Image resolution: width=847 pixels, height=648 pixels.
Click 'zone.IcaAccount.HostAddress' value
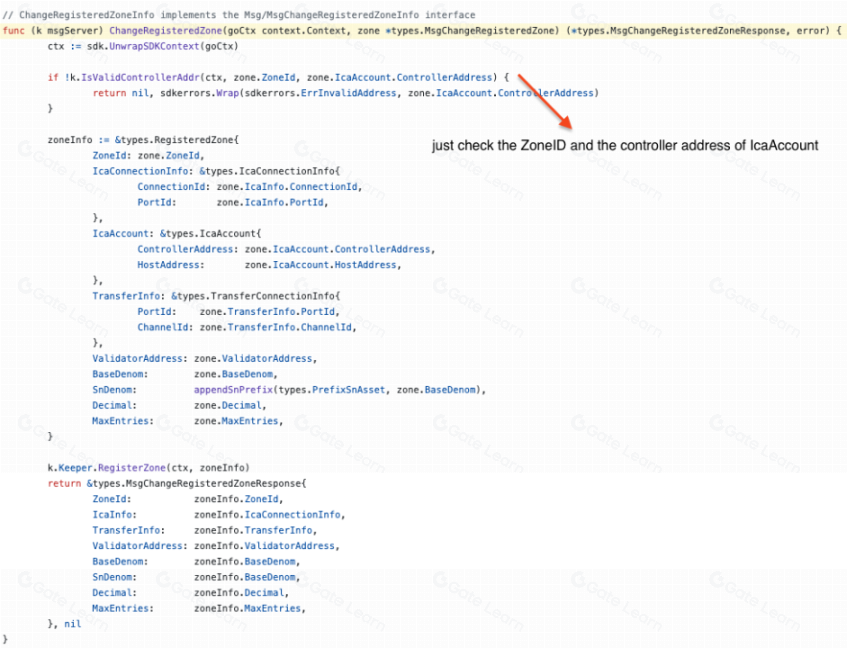[x=320, y=265]
